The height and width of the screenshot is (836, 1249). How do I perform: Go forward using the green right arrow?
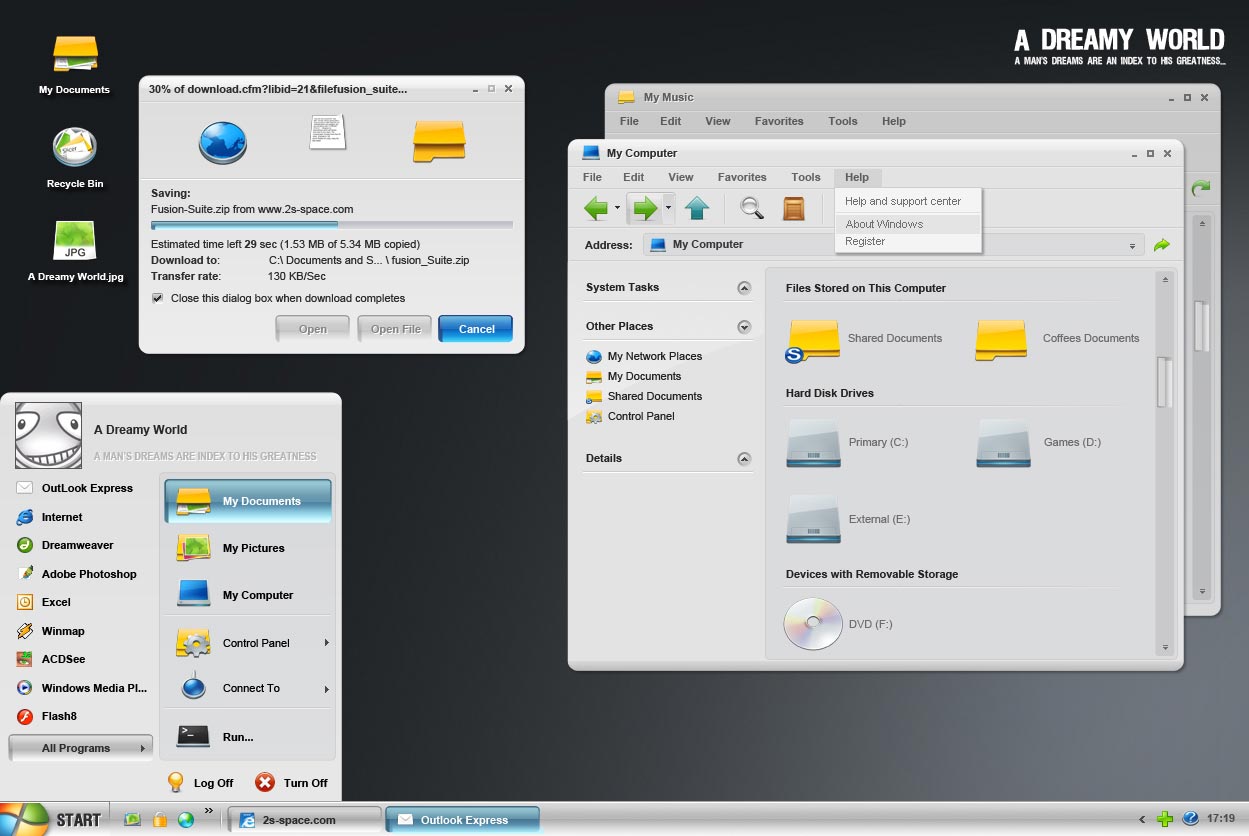(646, 208)
